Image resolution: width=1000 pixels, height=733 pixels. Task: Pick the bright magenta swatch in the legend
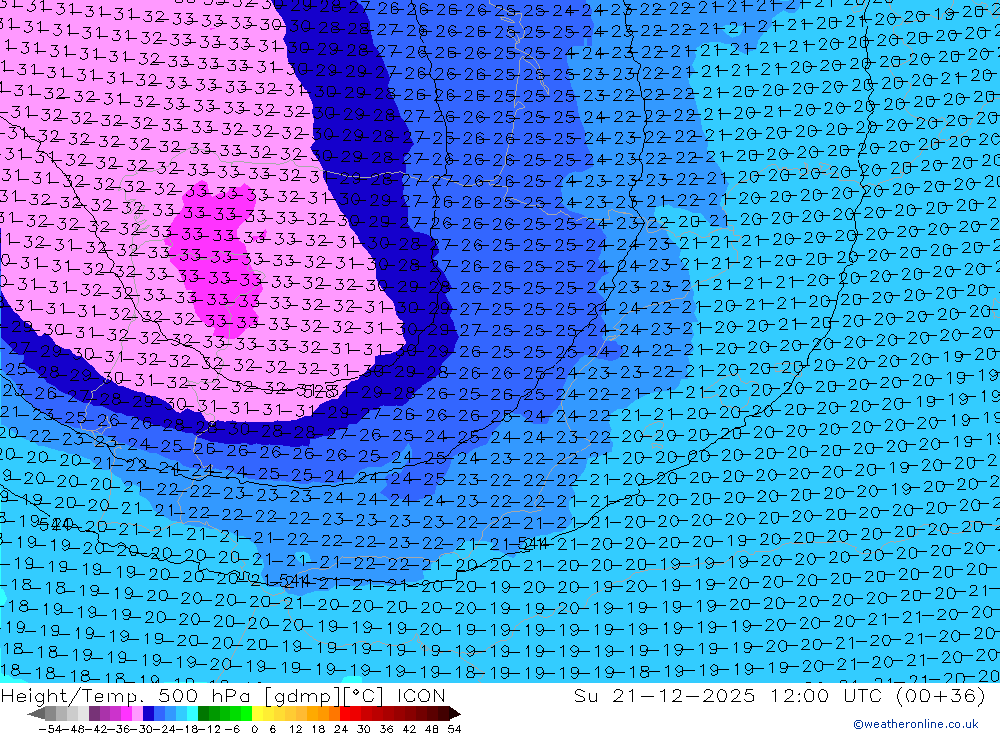click(126, 713)
